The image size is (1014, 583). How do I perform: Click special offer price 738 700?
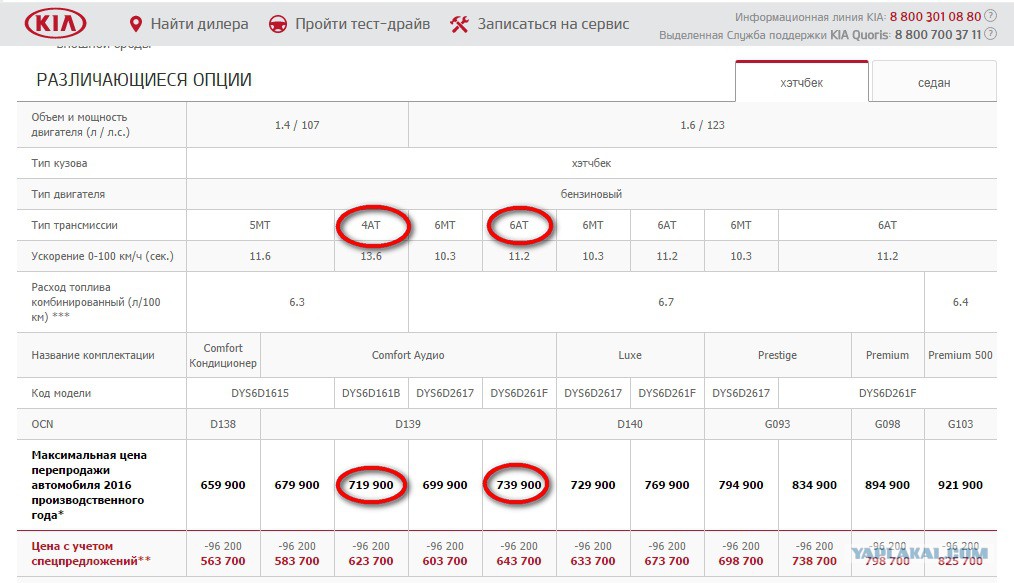814,561
